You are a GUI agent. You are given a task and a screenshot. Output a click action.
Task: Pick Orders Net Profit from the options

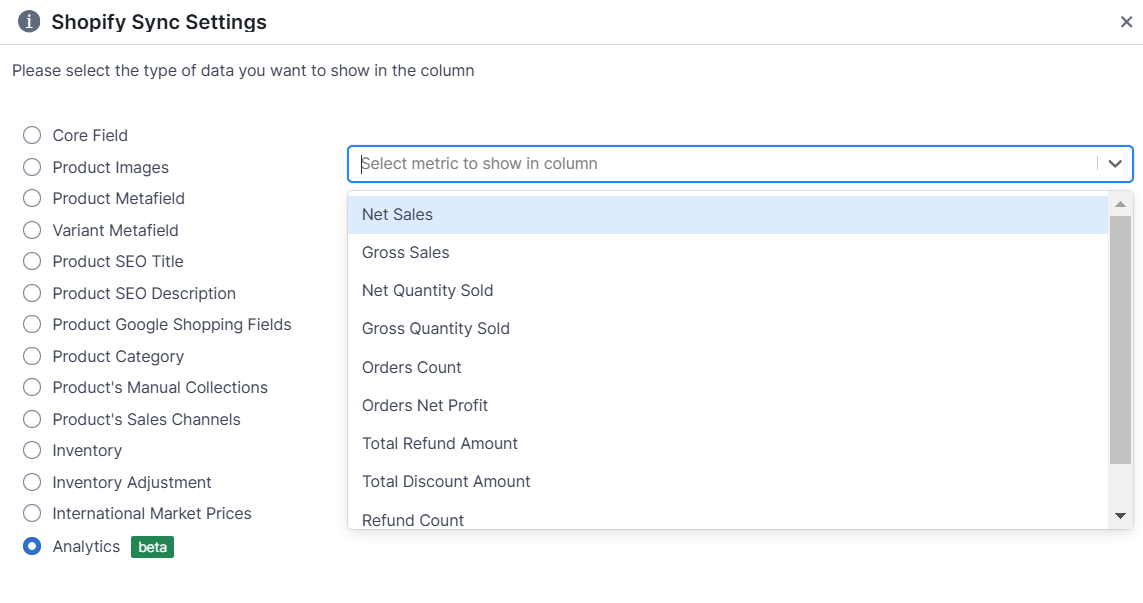[424, 405]
